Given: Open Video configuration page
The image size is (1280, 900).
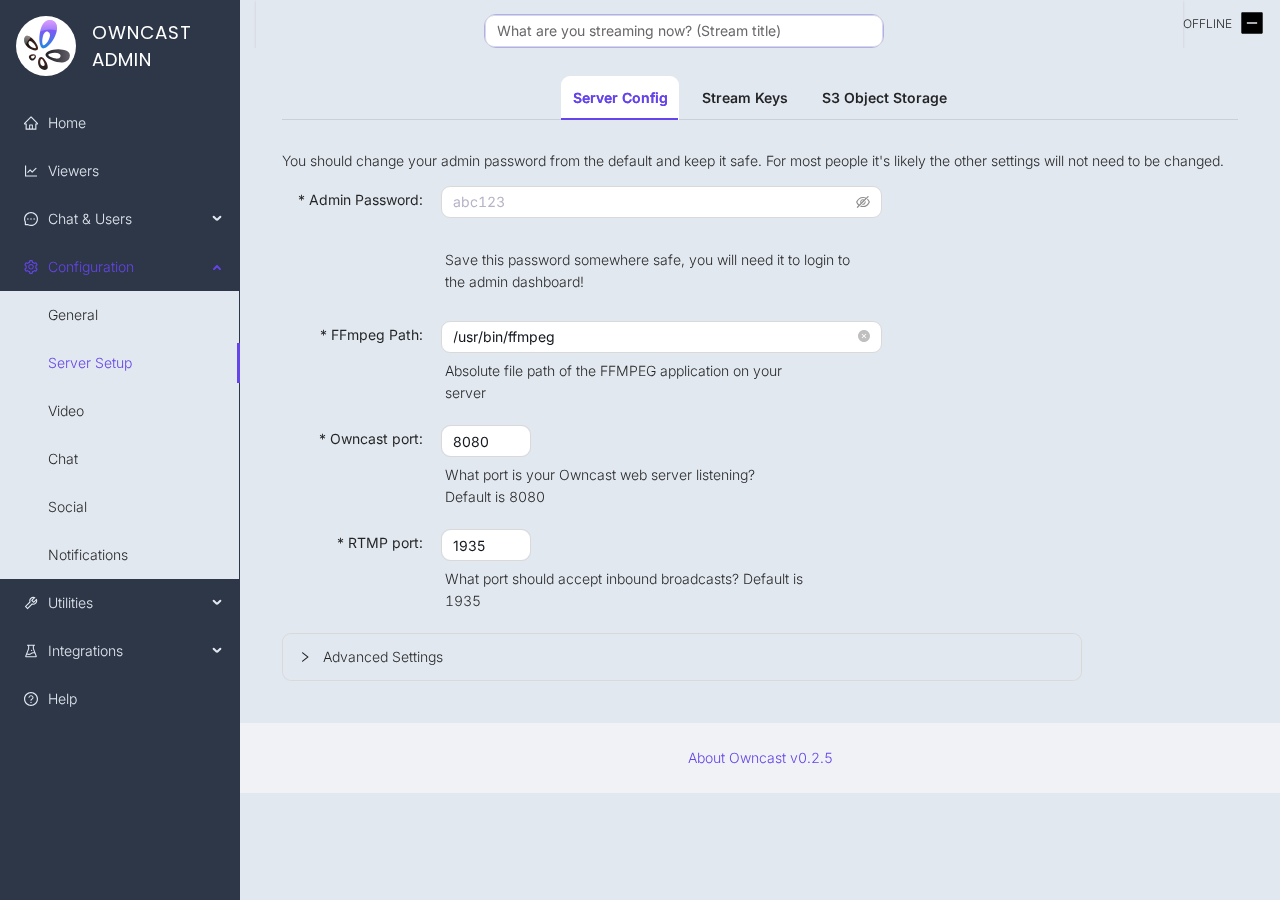Looking at the screenshot, I should pyautogui.click(x=120, y=411).
